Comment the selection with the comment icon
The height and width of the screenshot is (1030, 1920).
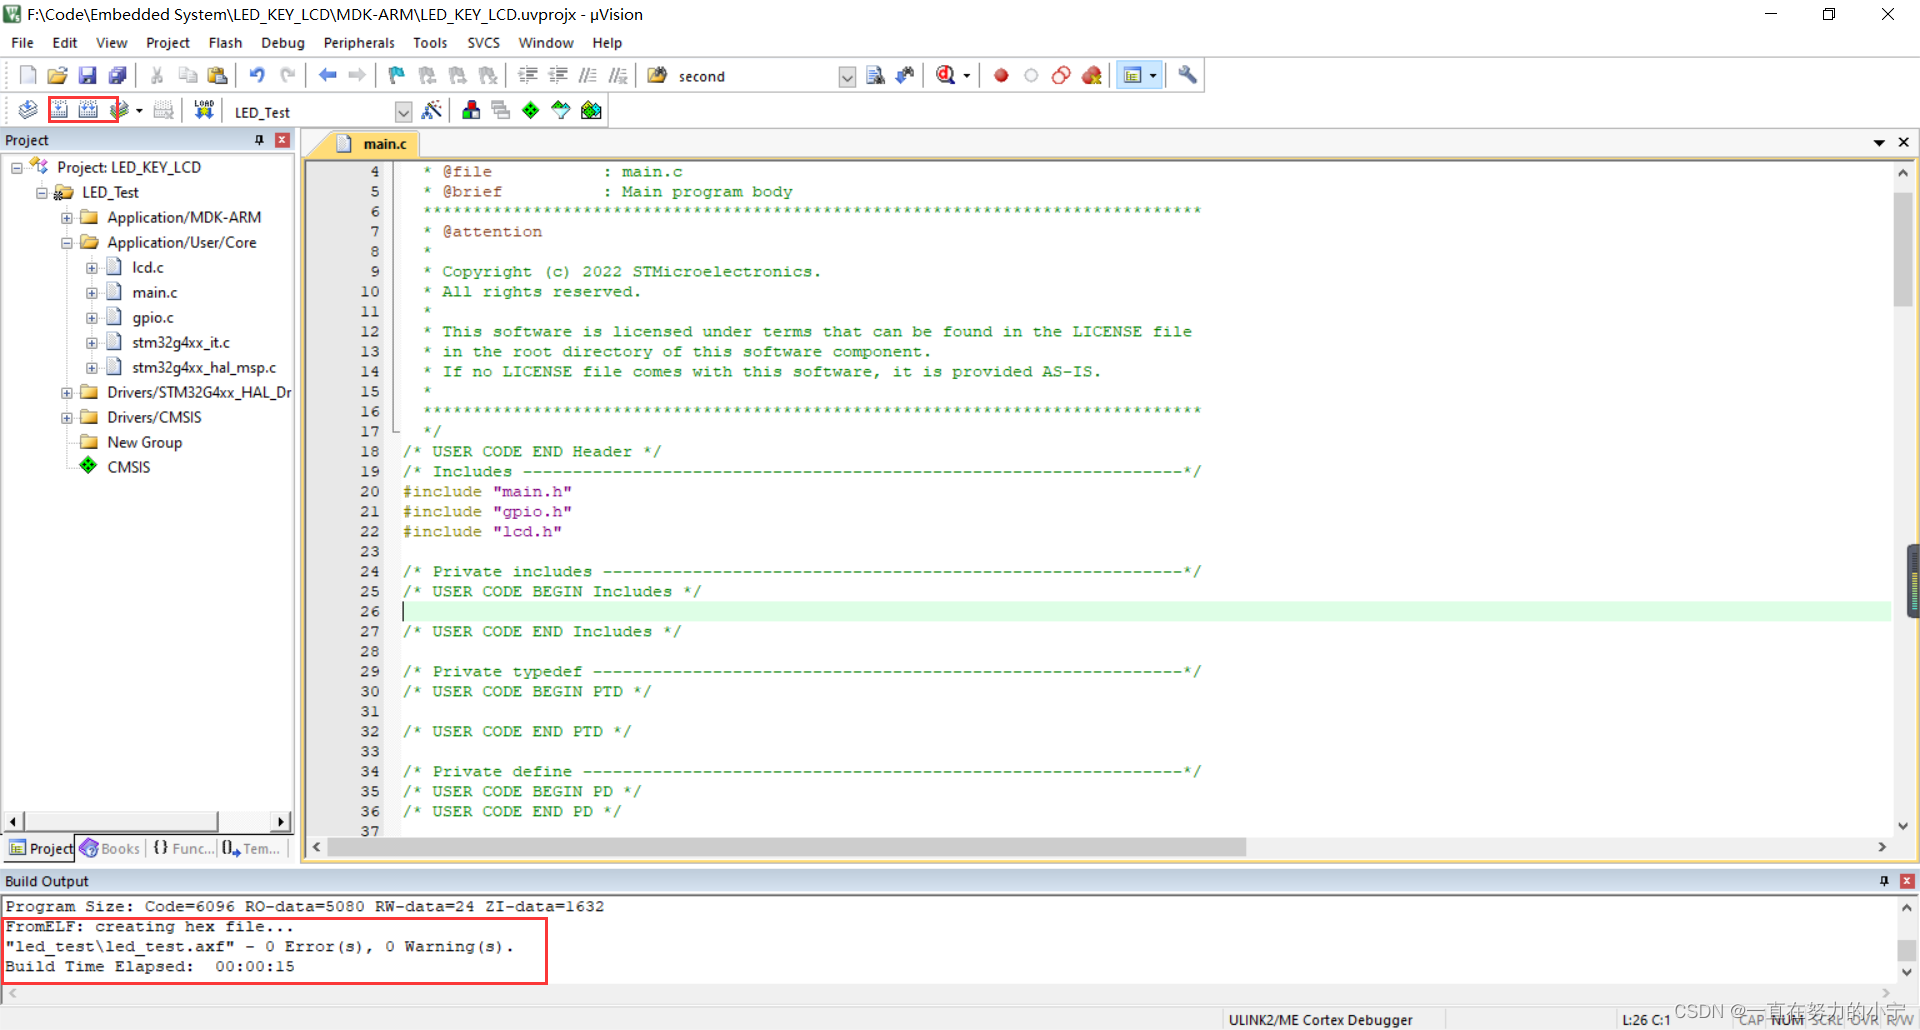(588, 75)
